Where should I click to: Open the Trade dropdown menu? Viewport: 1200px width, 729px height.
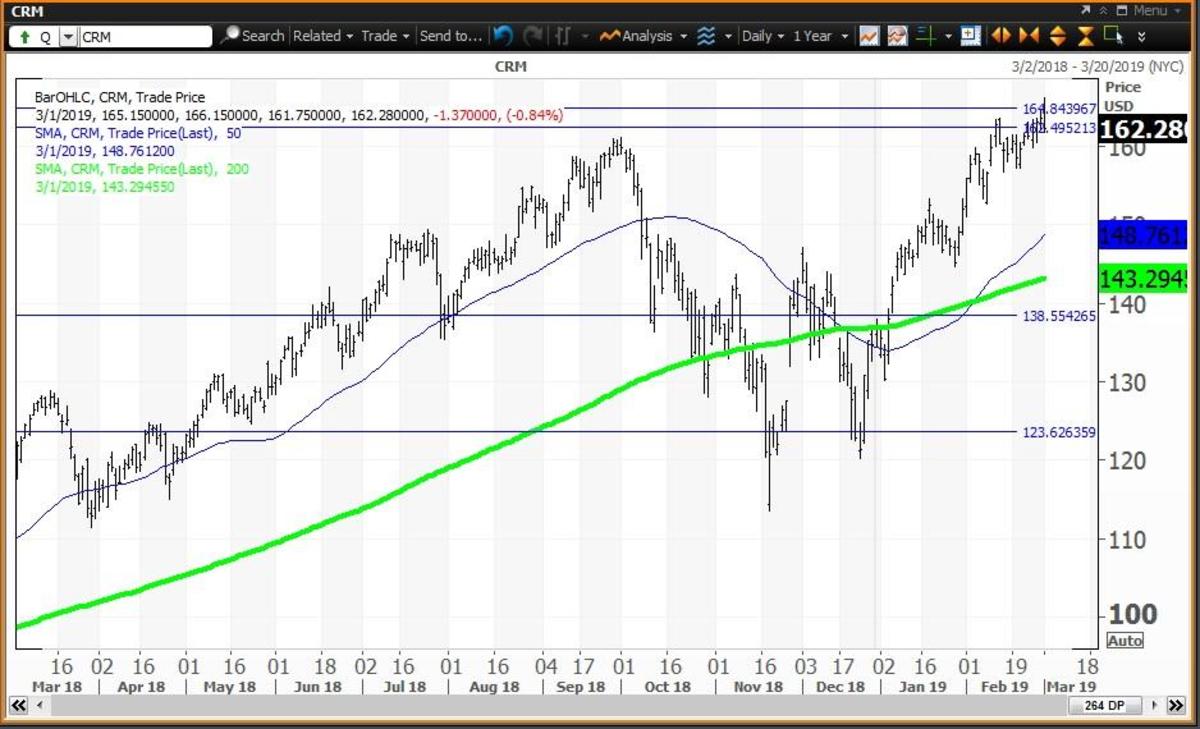click(385, 36)
